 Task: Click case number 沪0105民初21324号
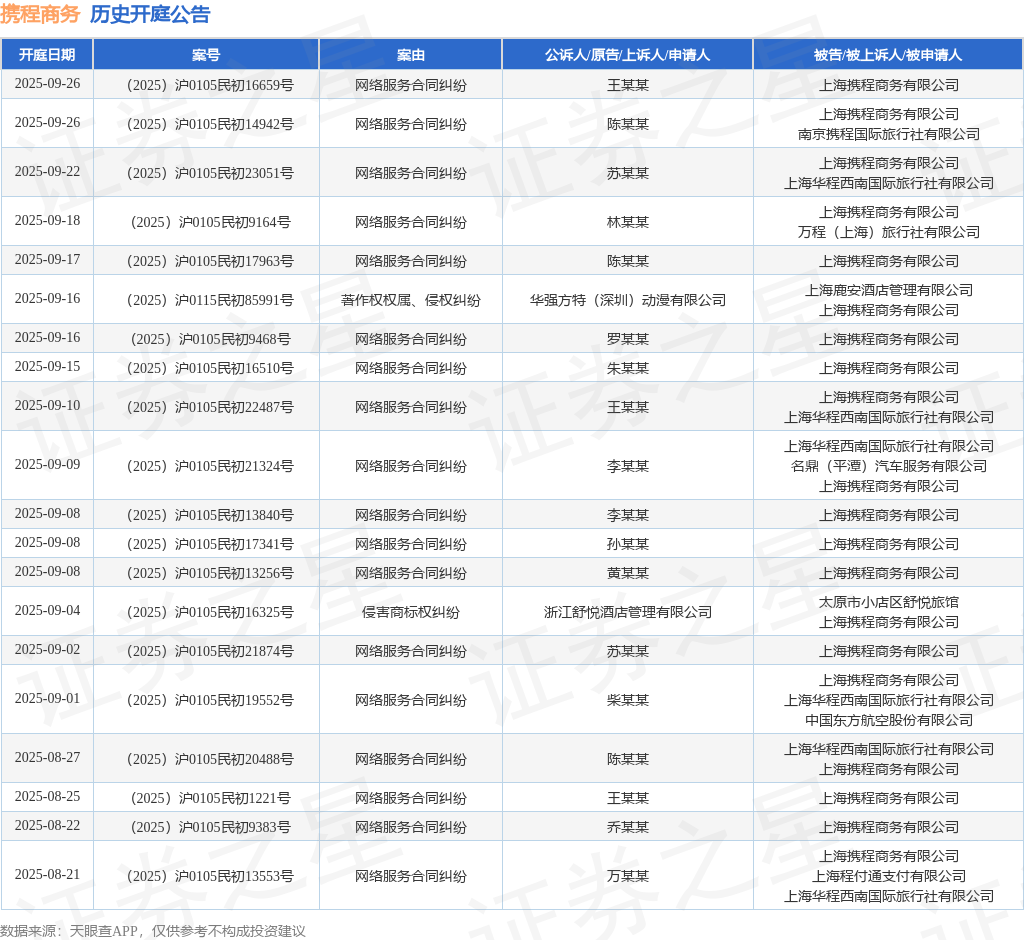pyautogui.click(x=210, y=466)
